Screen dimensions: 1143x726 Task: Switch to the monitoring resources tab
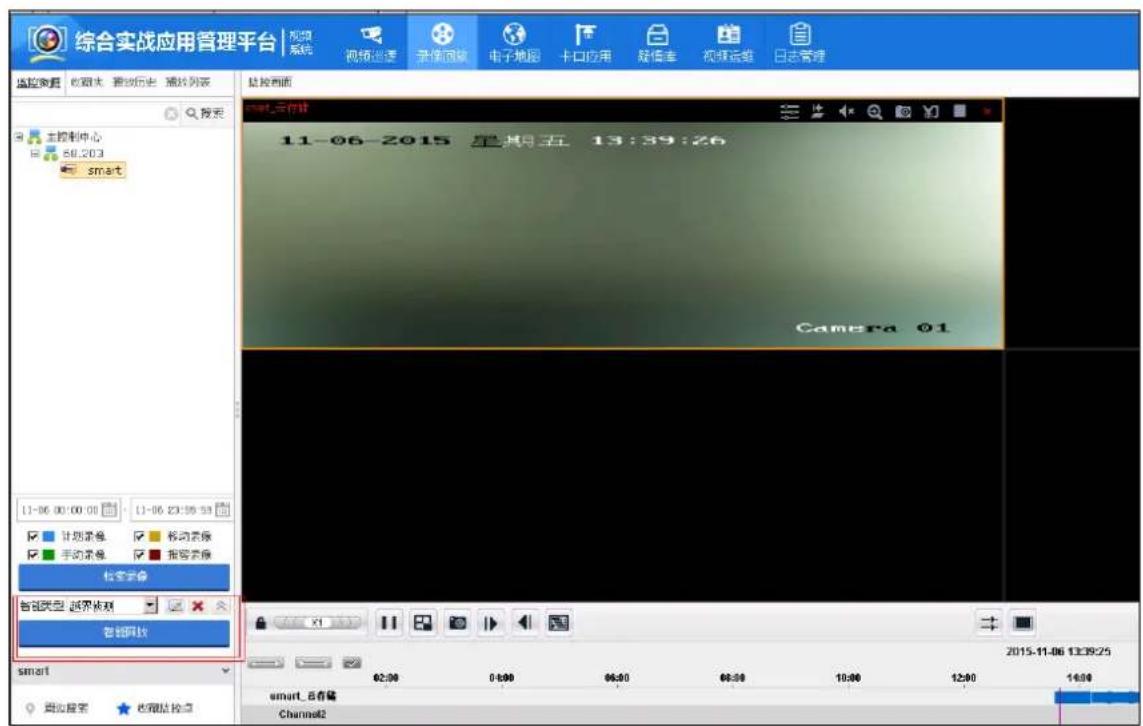click(39, 82)
